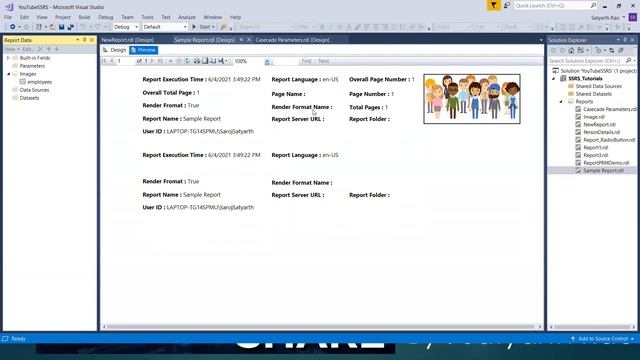640x360 pixels.
Task: Click the employees illustration in the report
Action: pyautogui.click(x=472, y=99)
